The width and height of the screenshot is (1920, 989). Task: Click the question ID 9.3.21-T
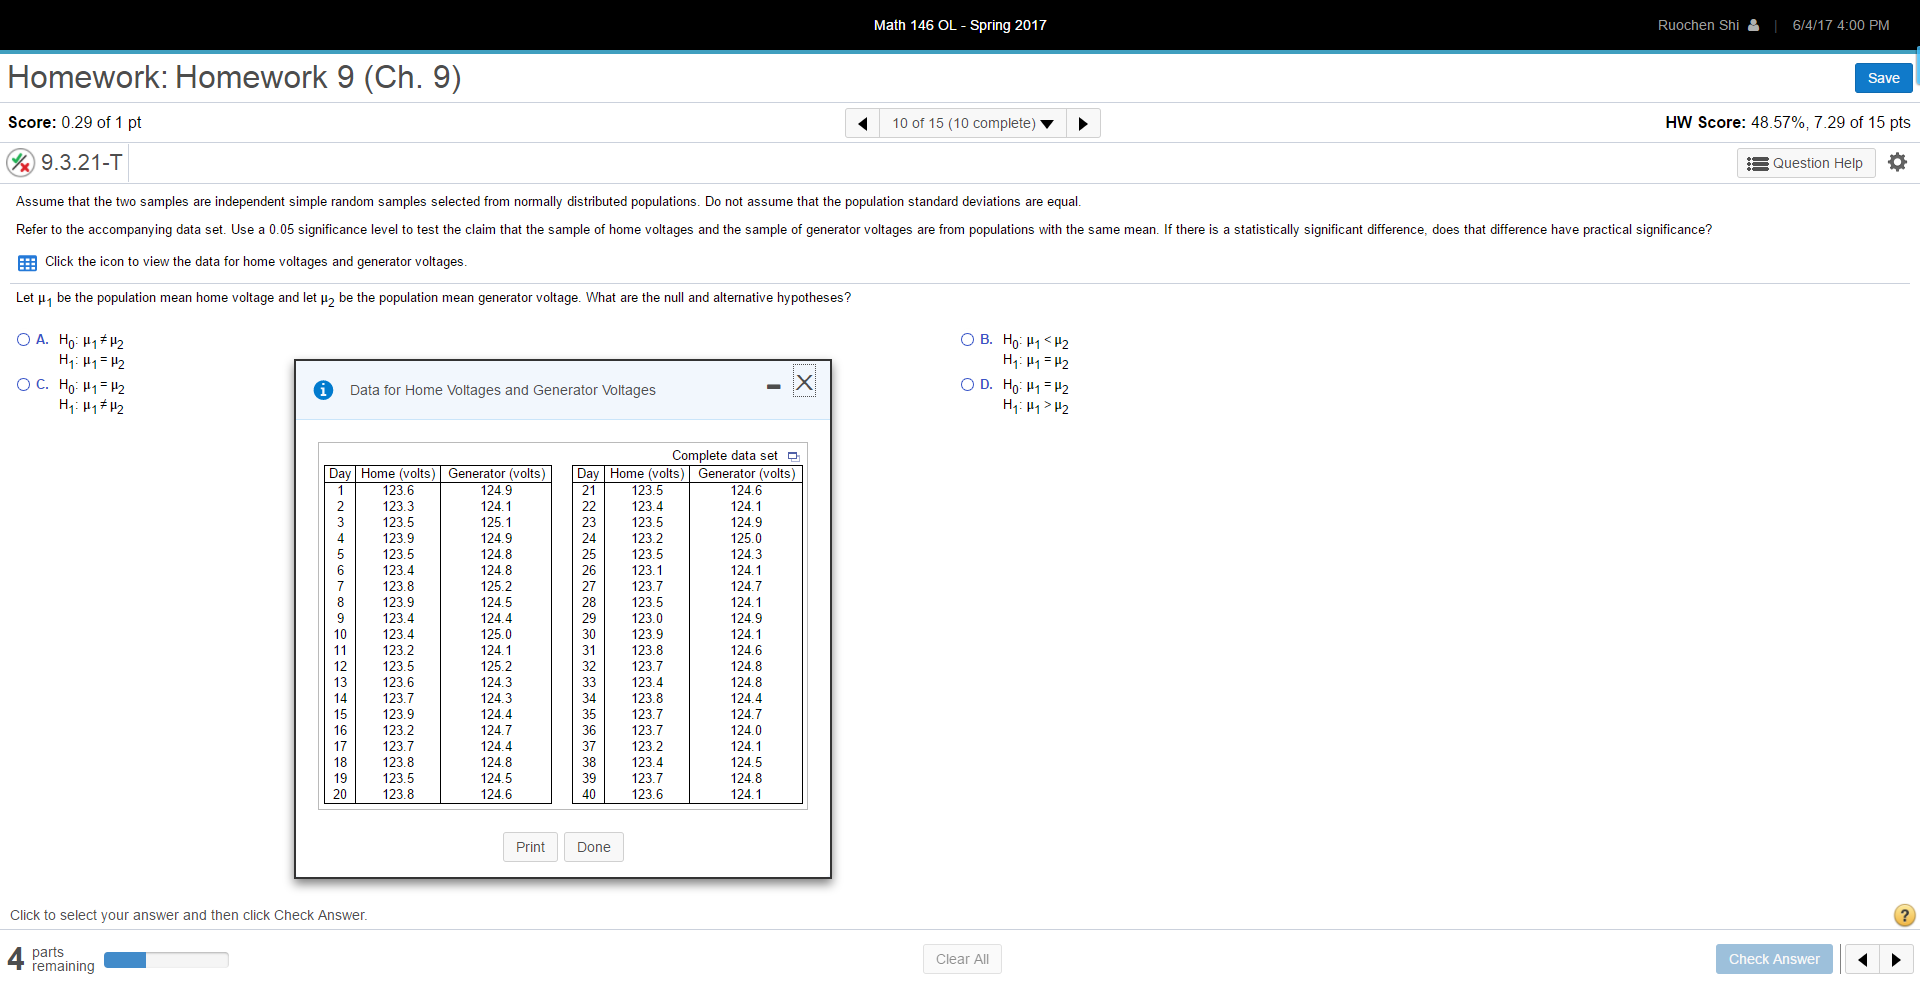click(x=82, y=162)
